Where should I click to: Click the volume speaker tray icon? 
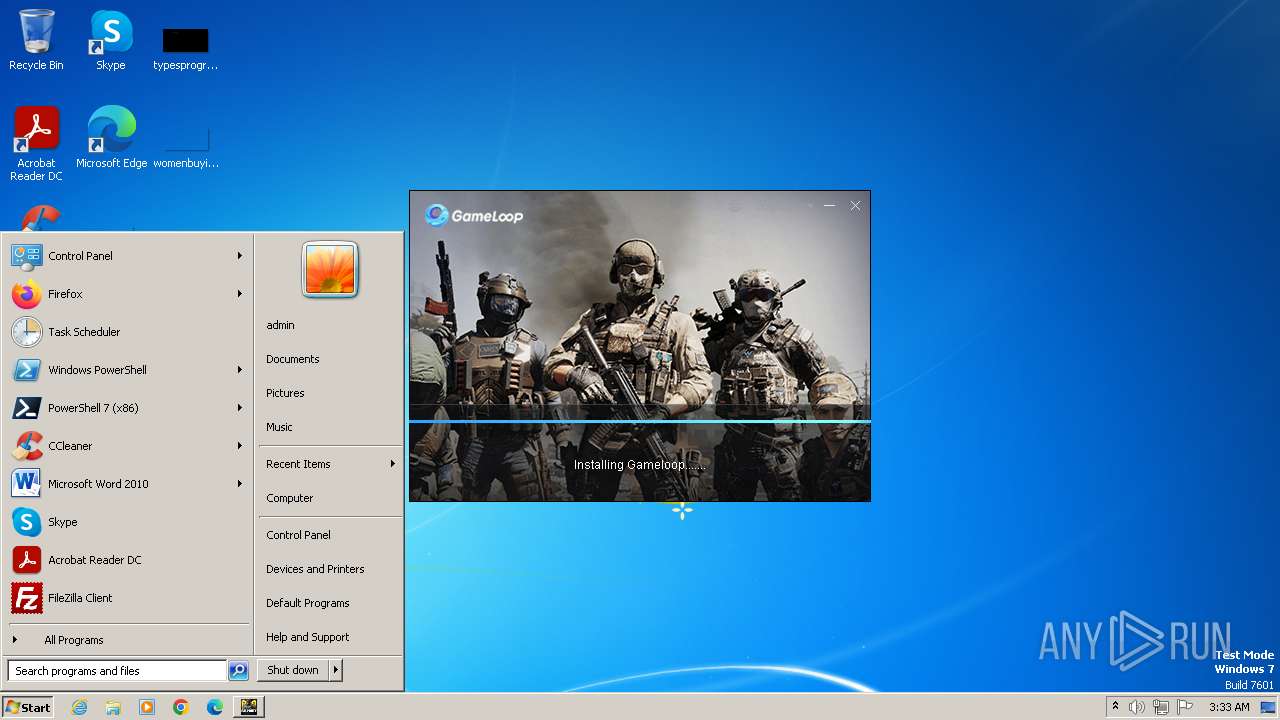[1137, 707]
